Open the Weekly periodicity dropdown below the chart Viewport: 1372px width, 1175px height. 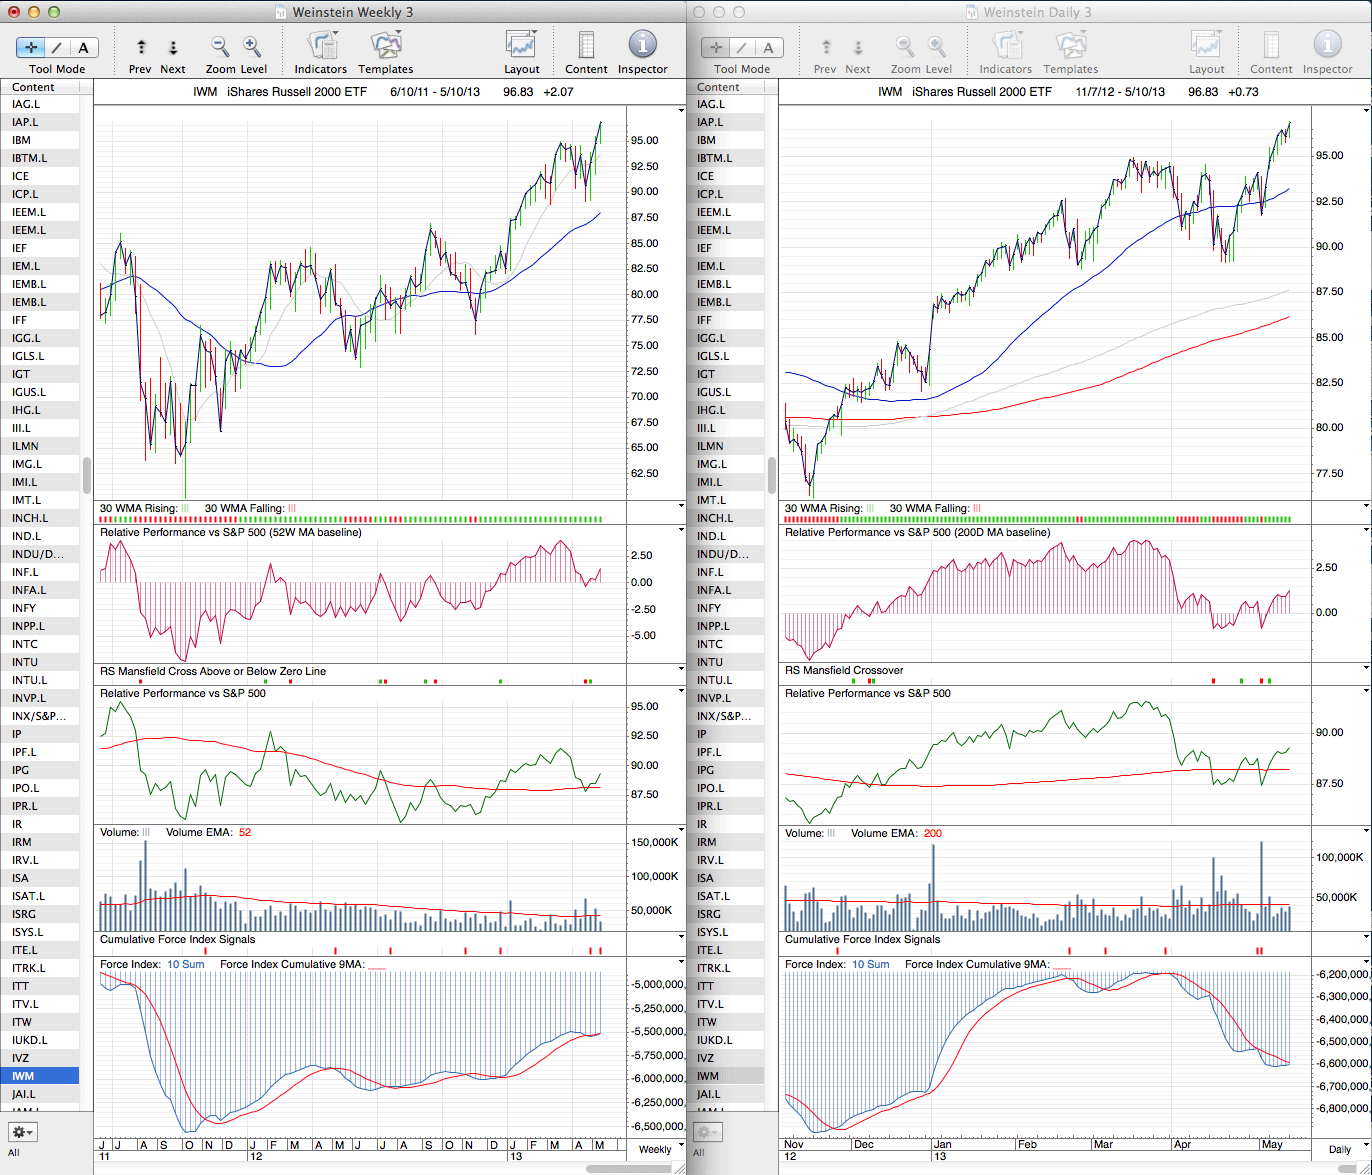[x=655, y=1149]
